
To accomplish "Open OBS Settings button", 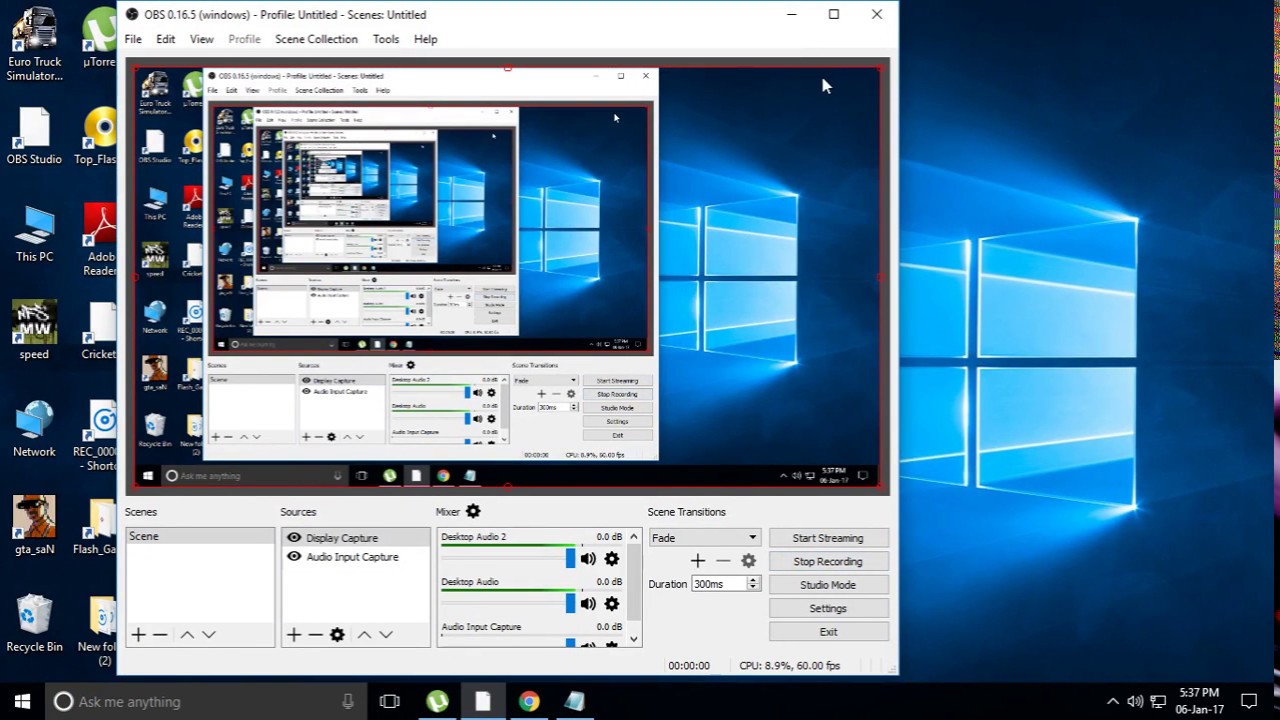I will 828,608.
